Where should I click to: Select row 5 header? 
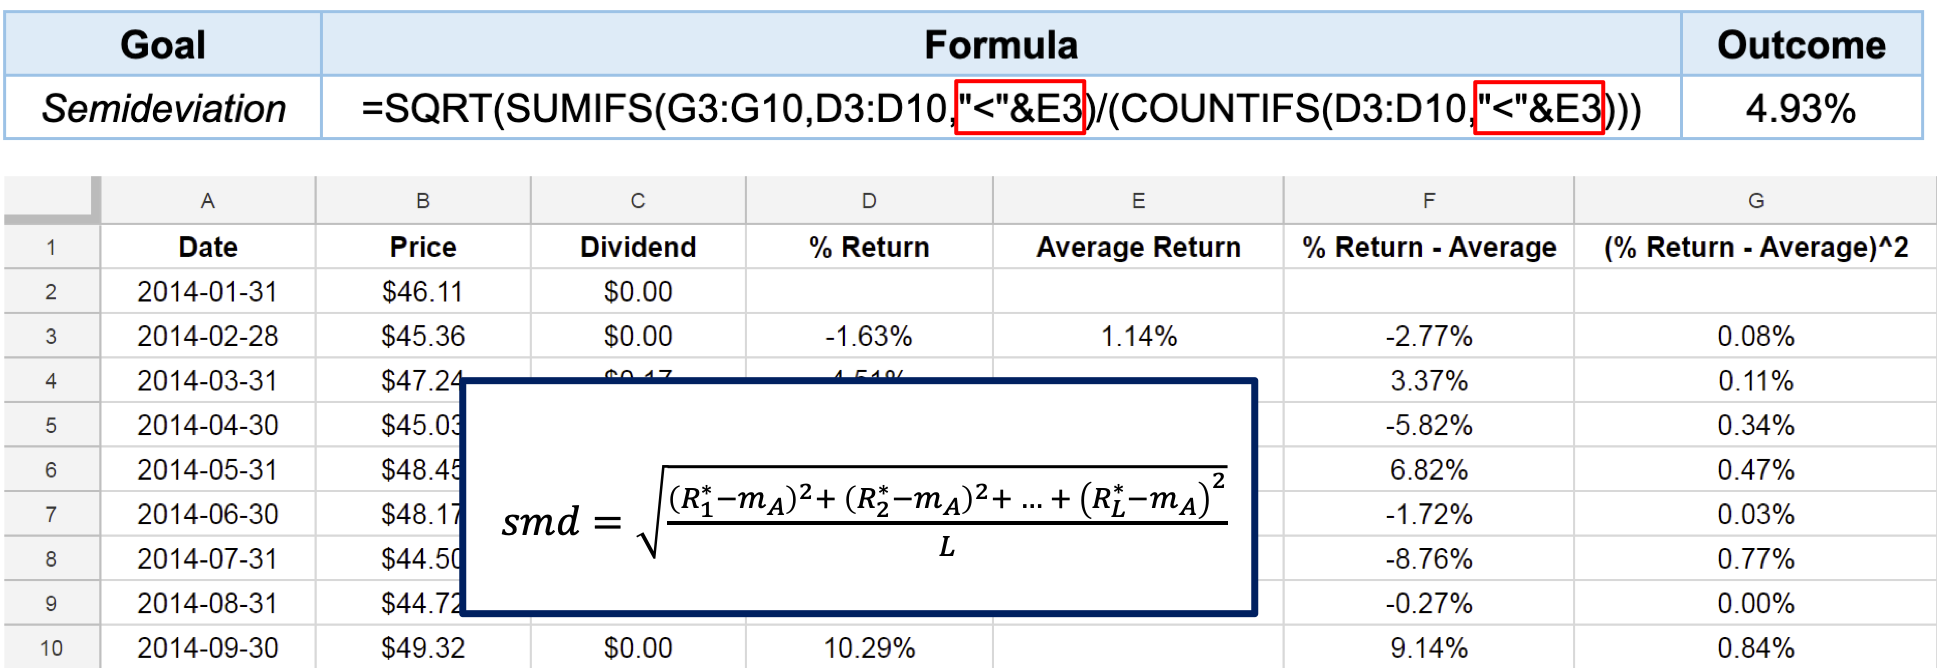coord(51,425)
